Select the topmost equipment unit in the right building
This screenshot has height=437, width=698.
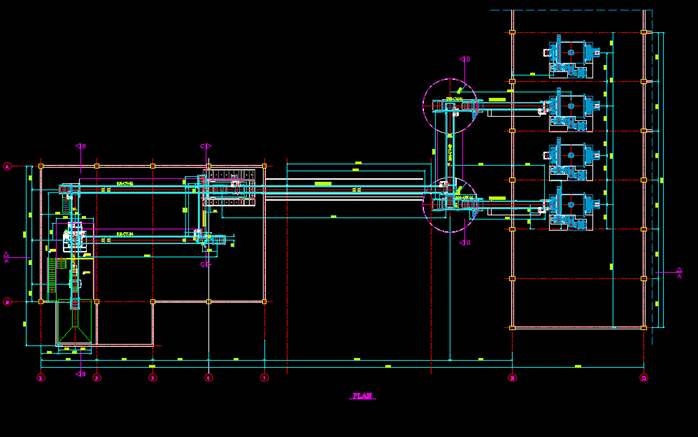click(571, 58)
